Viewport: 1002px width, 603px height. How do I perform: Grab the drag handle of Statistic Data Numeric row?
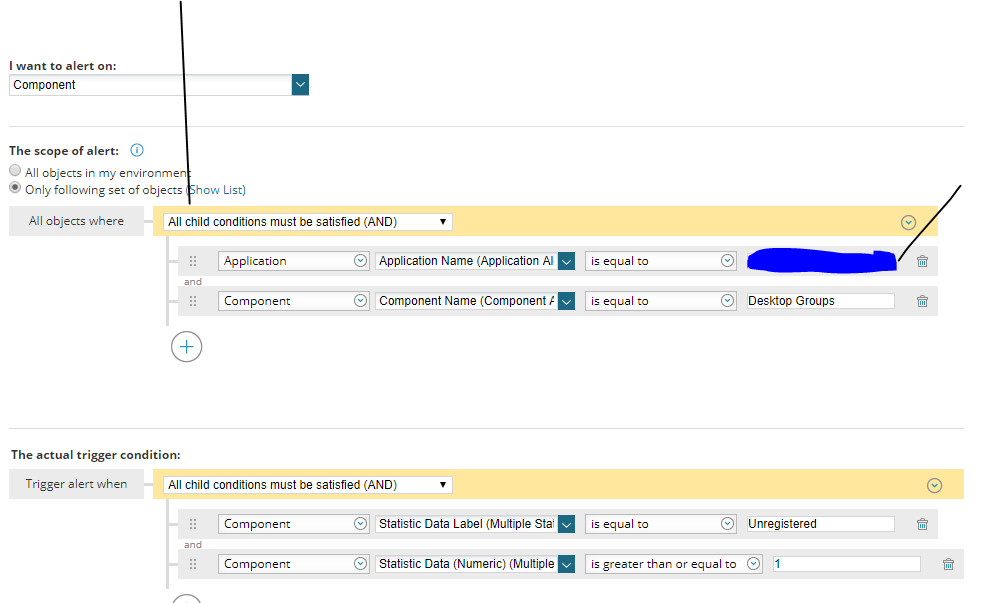pos(193,564)
